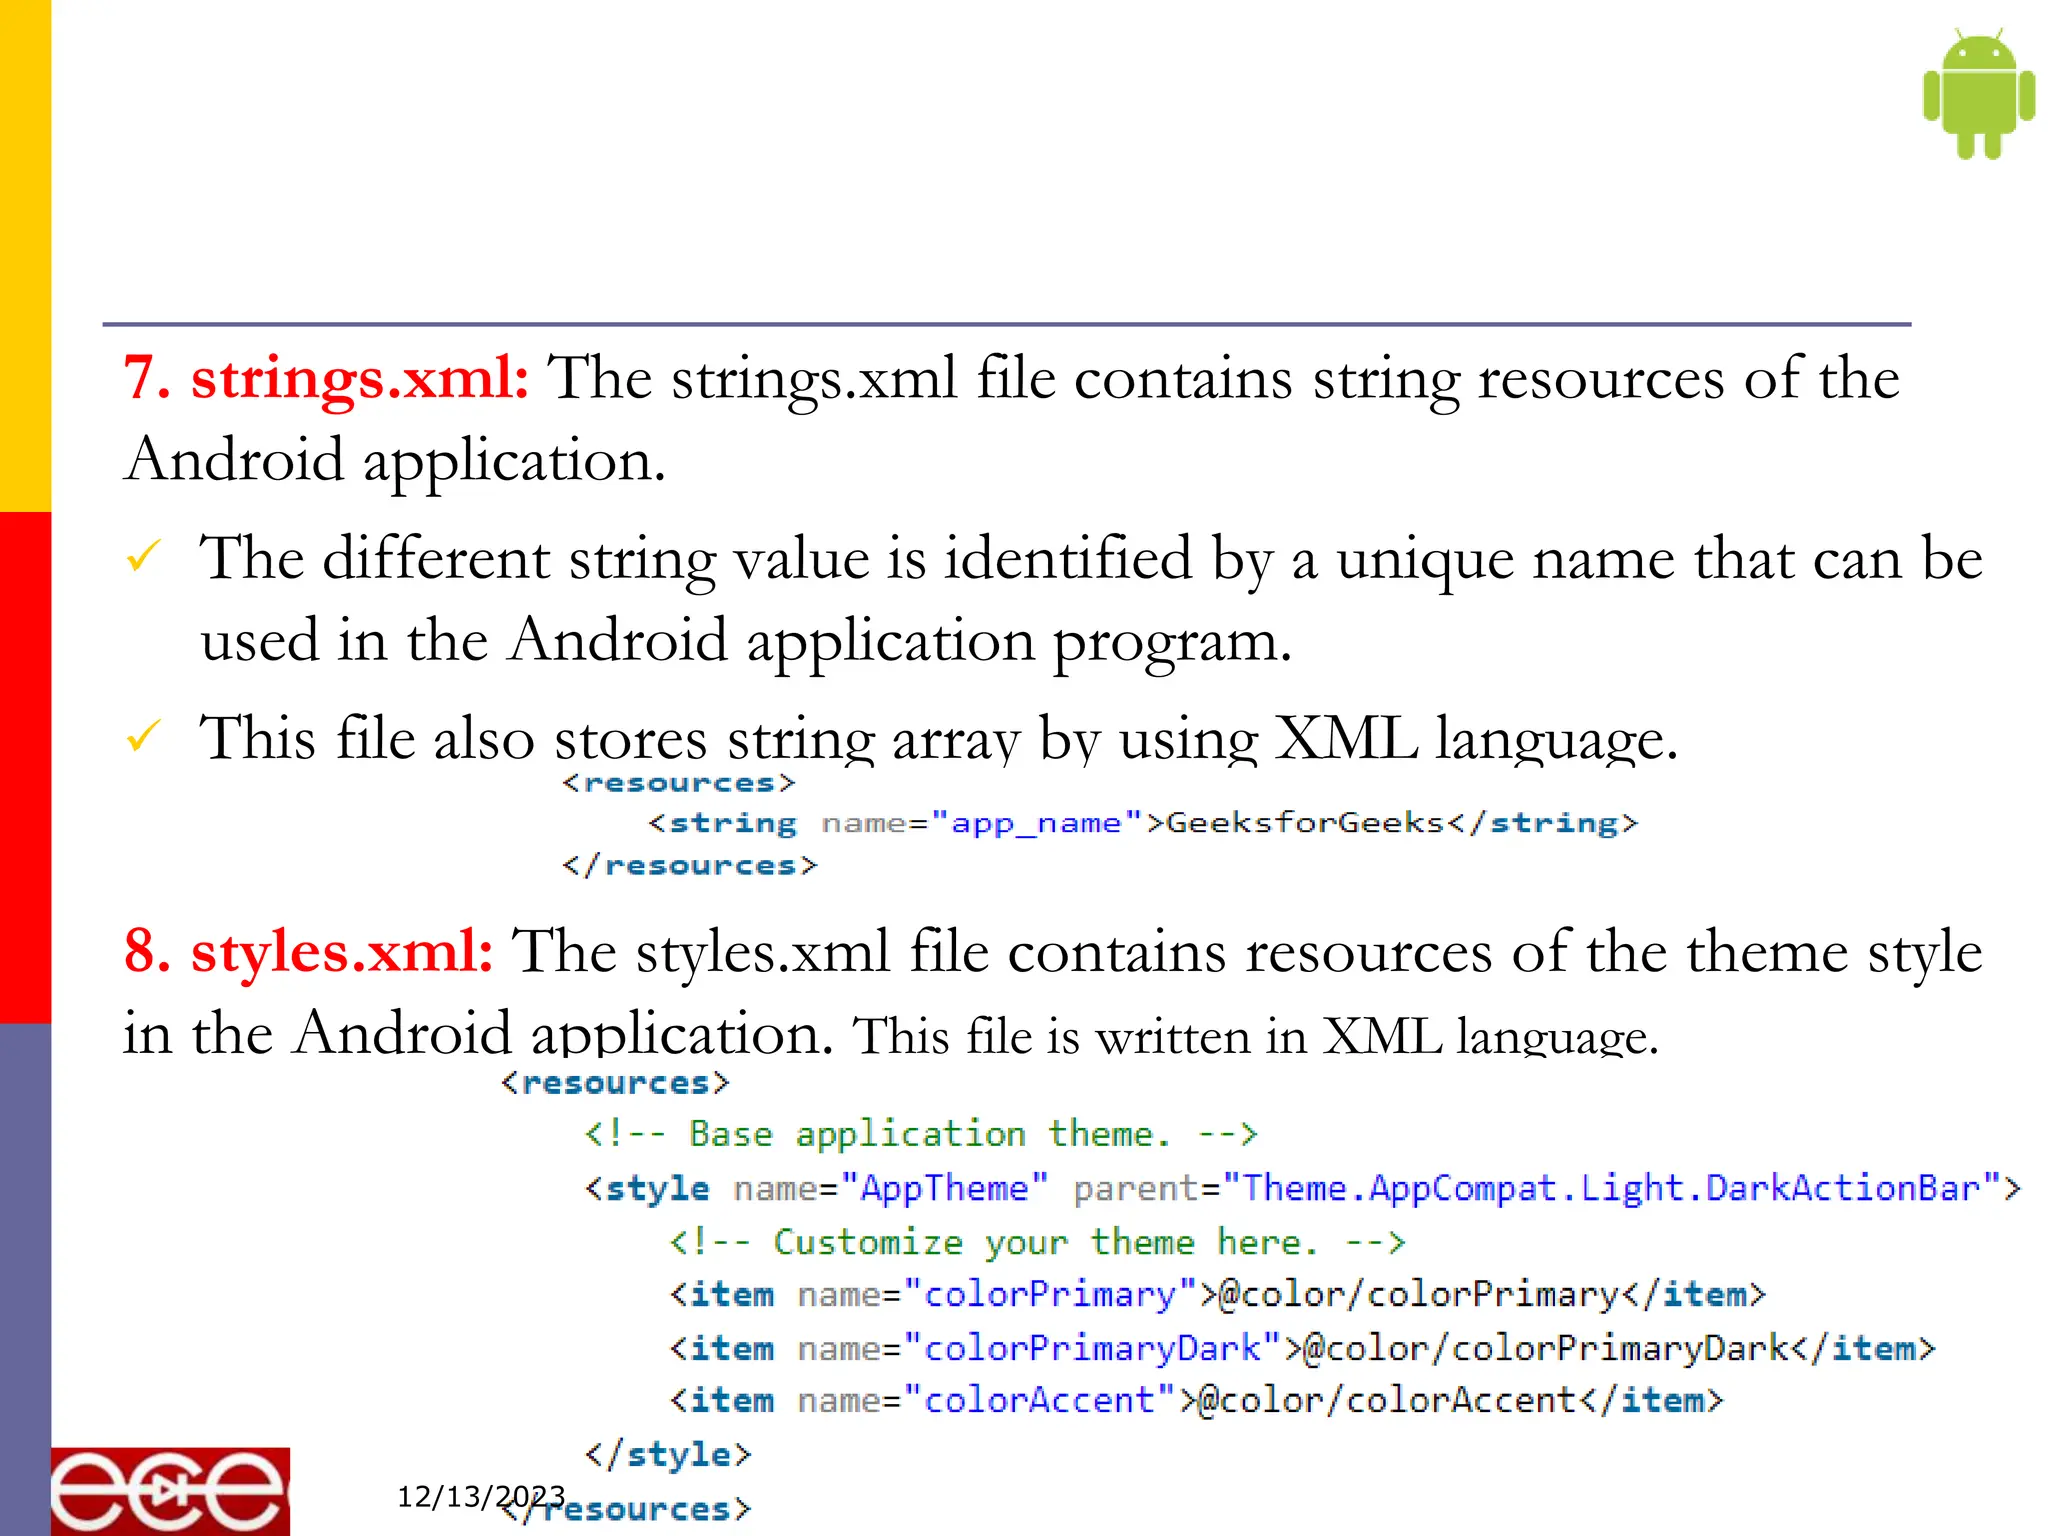Click the line 'used in the Android application program.'
The width and height of the screenshot is (2048, 1536).
point(746,641)
